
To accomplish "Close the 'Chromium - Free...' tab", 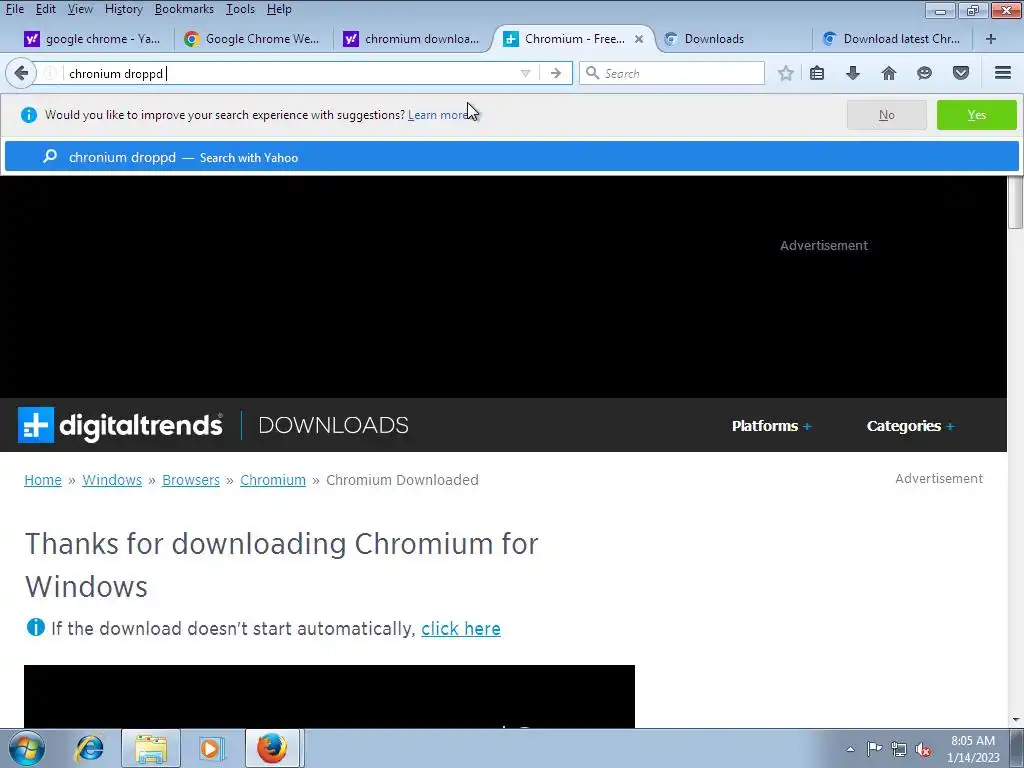I will pyautogui.click(x=639, y=39).
